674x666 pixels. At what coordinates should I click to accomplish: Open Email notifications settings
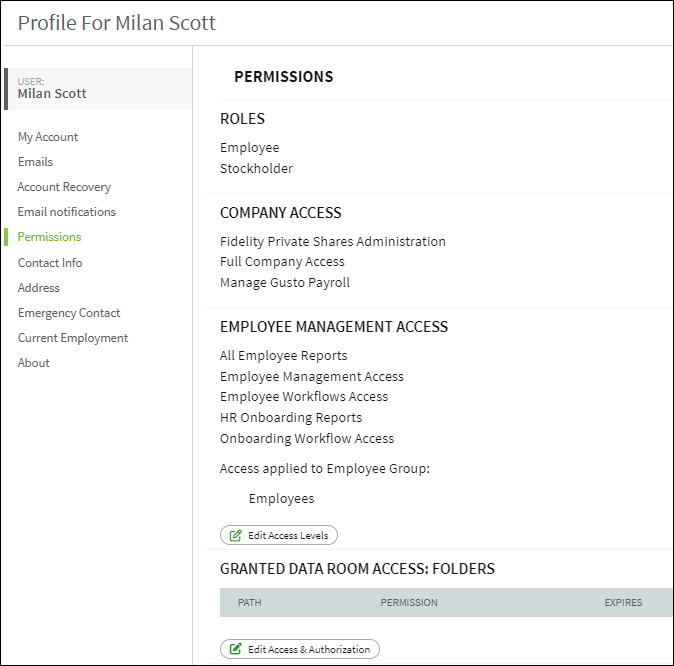tap(67, 212)
